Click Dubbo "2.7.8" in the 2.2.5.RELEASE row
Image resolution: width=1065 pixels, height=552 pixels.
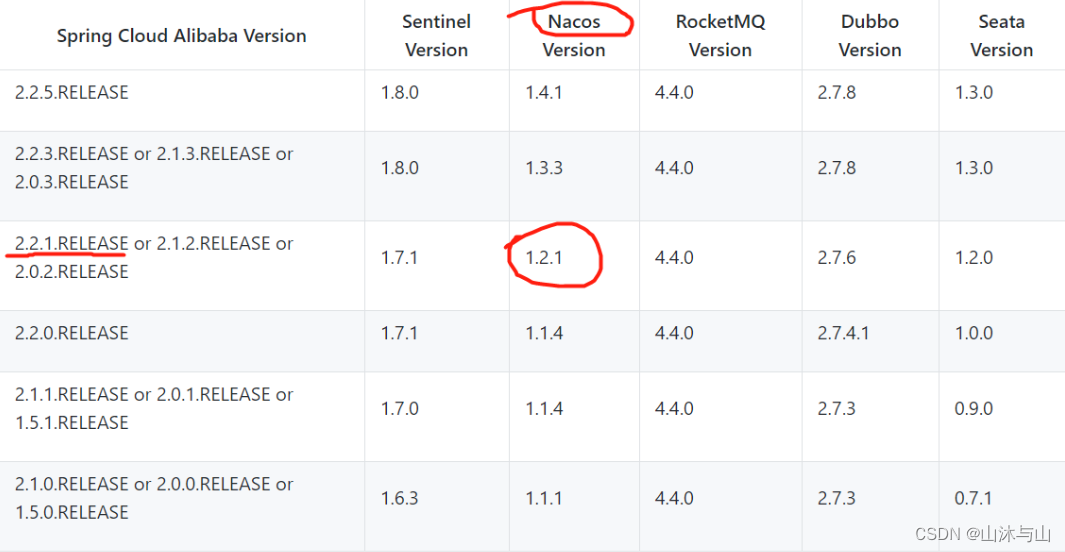pyautogui.click(x=836, y=92)
